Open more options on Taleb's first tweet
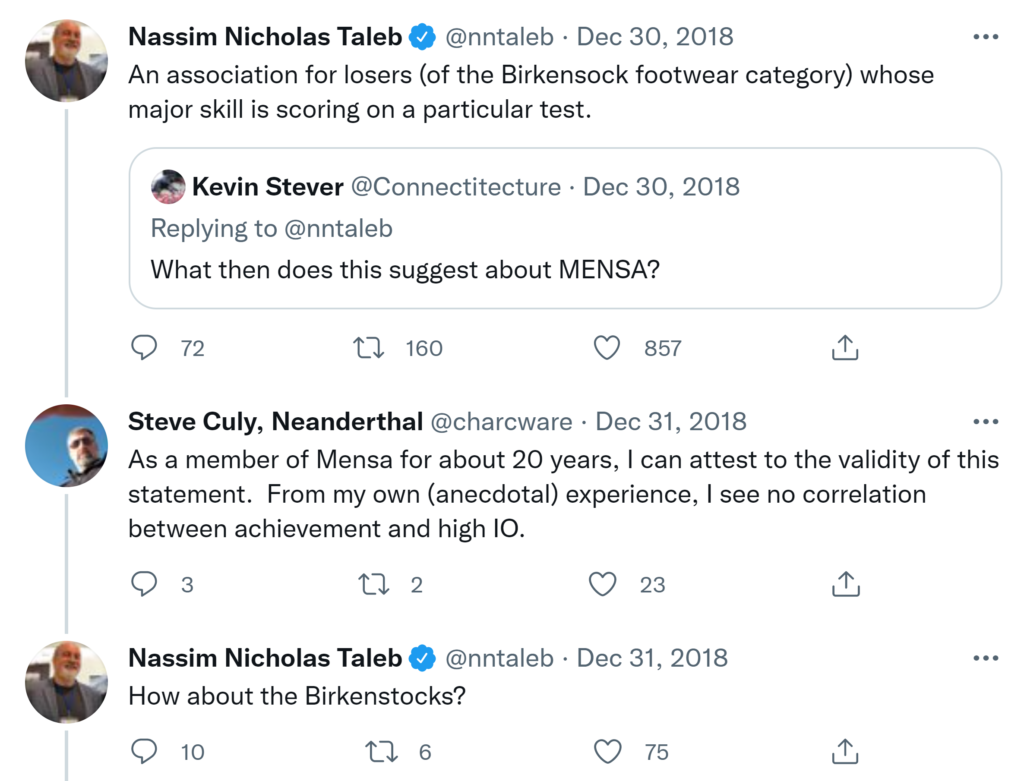The width and height of the screenshot is (1024, 781). click(x=985, y=37)
